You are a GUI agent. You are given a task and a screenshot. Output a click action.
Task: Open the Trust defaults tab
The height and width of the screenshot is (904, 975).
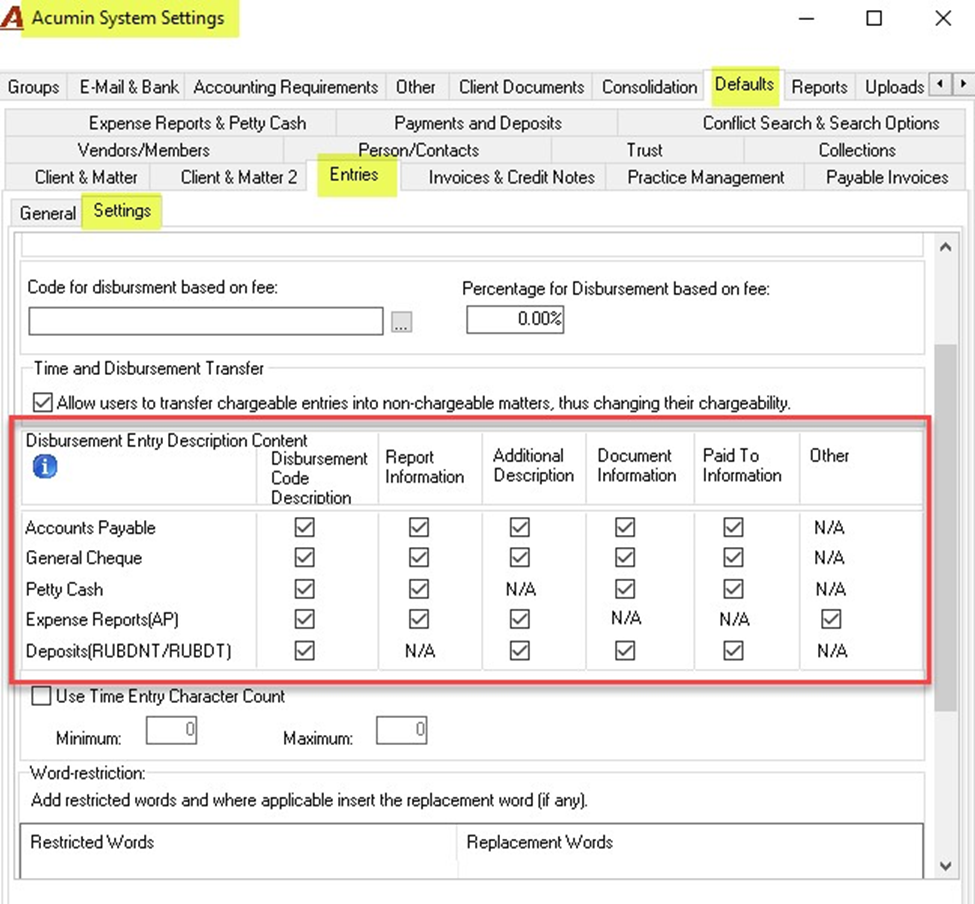tap(644, 150)
